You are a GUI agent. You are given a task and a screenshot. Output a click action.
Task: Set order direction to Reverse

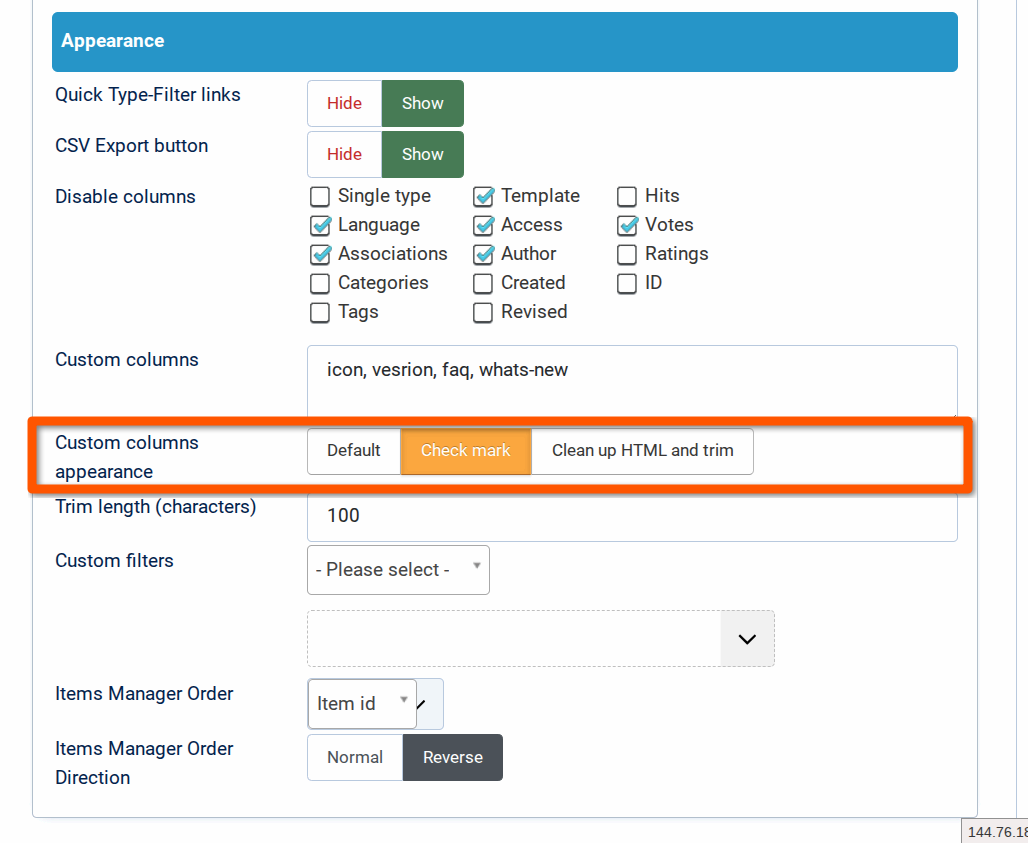(x=452, y=757)
